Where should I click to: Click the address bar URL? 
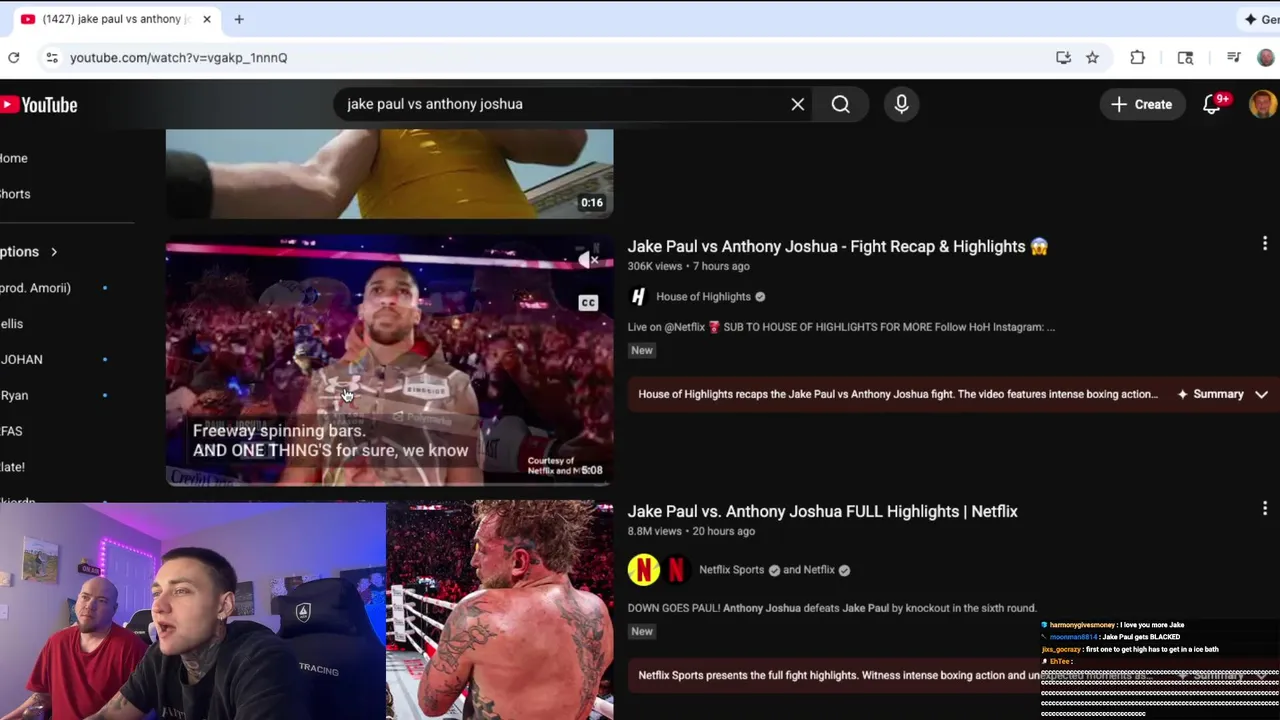pos(179,58)
